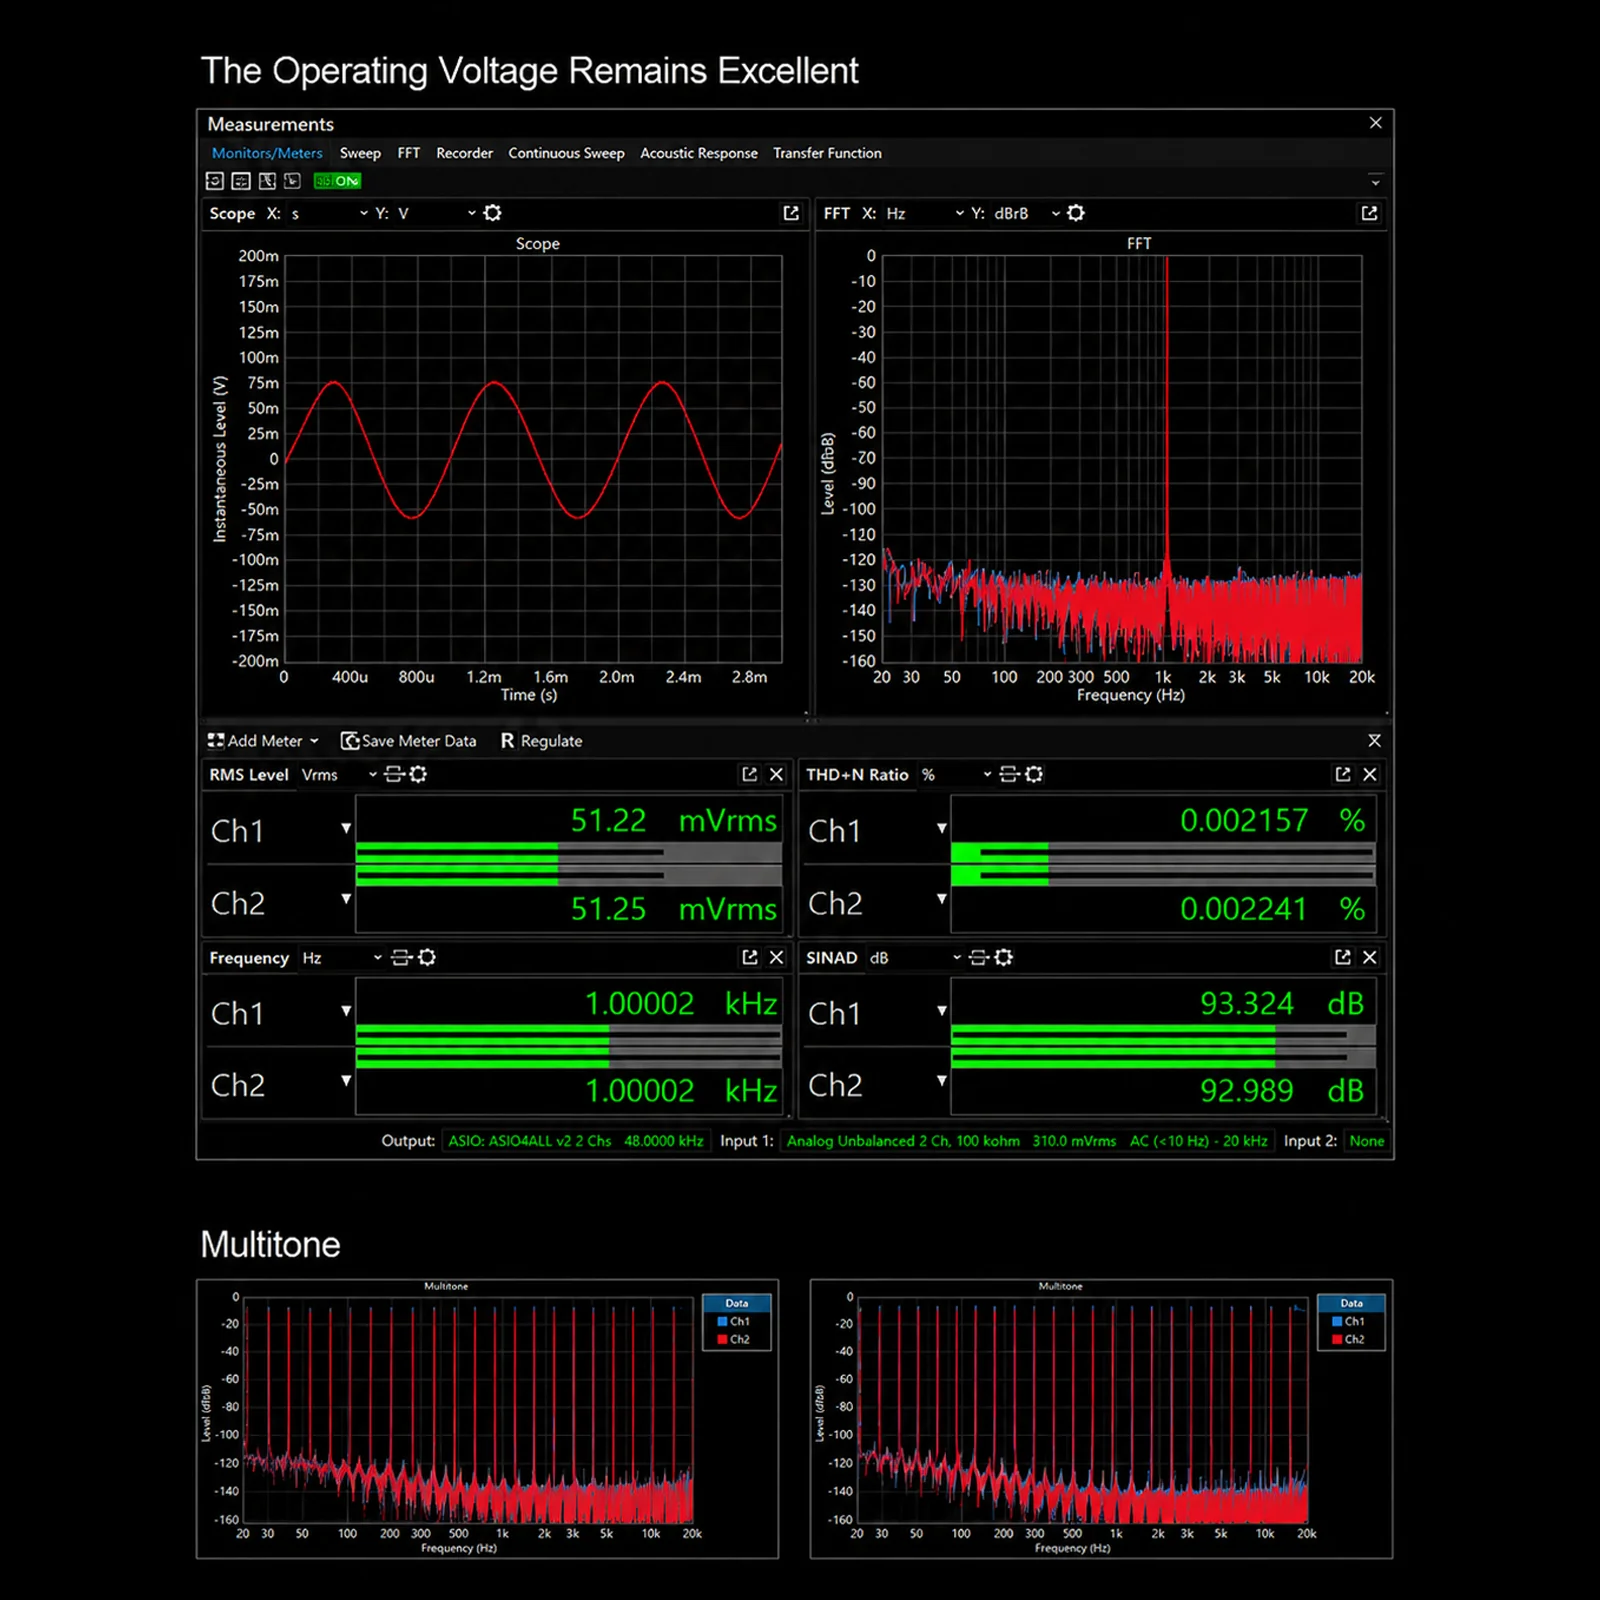Click Save Meter Data button
Image resolution: width=1600 pixels, height=1600 pixels.
[408, 741]
